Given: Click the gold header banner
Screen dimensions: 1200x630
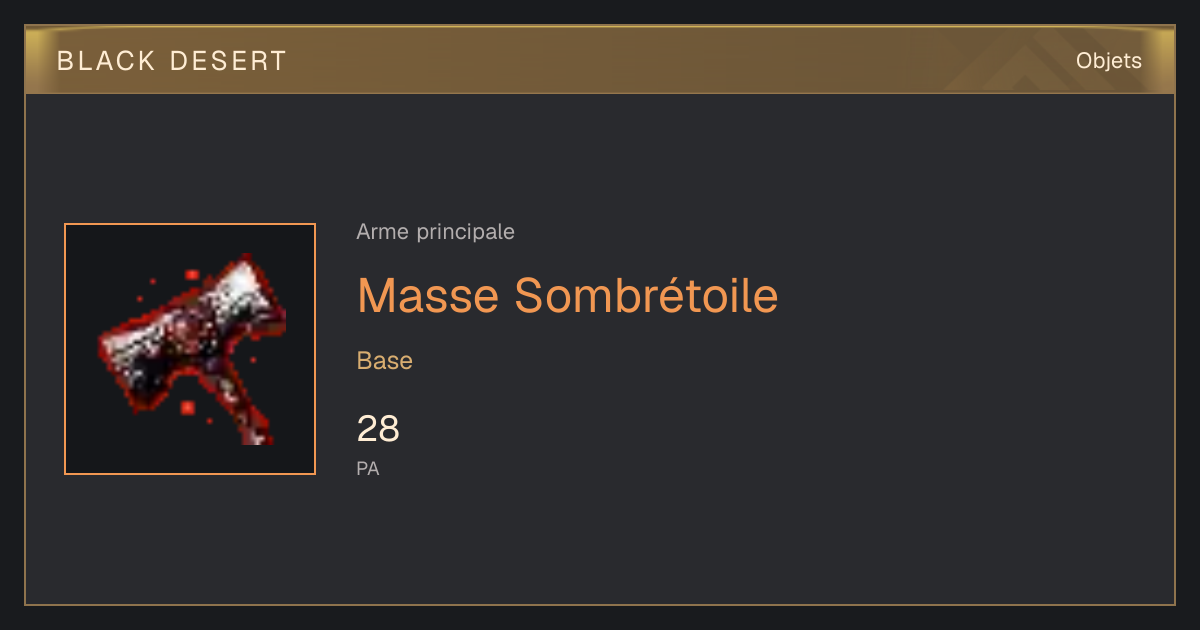Looking at the screenshot, I should coord(600,60).
